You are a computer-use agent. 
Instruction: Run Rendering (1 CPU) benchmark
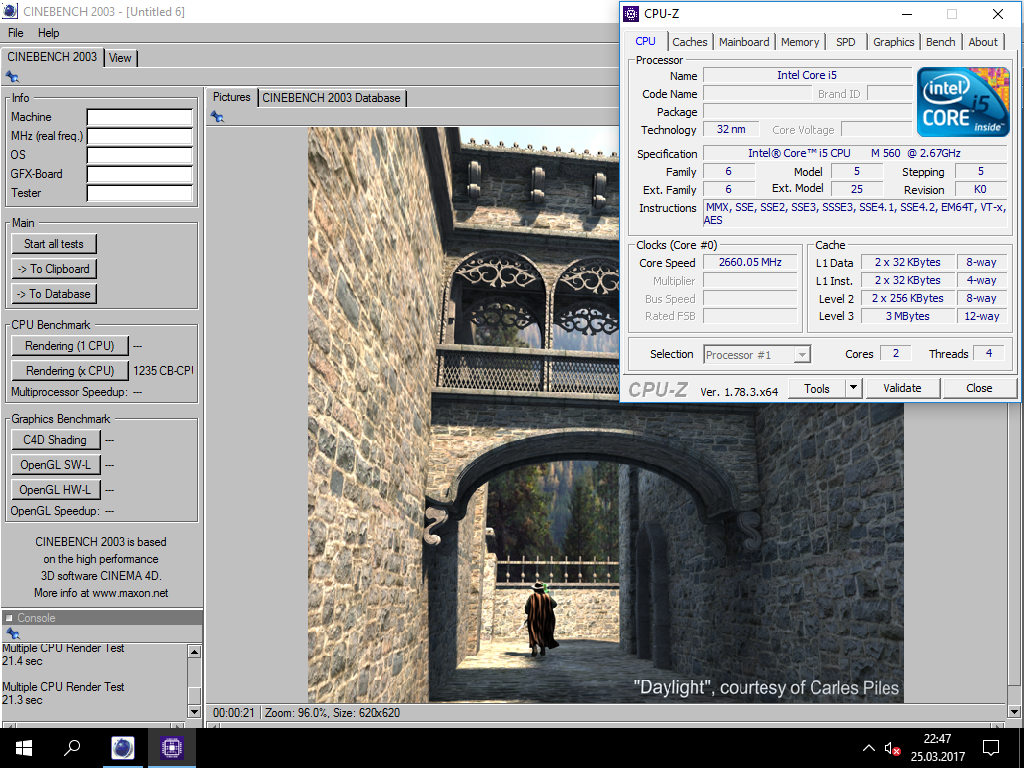pos(69,346)
